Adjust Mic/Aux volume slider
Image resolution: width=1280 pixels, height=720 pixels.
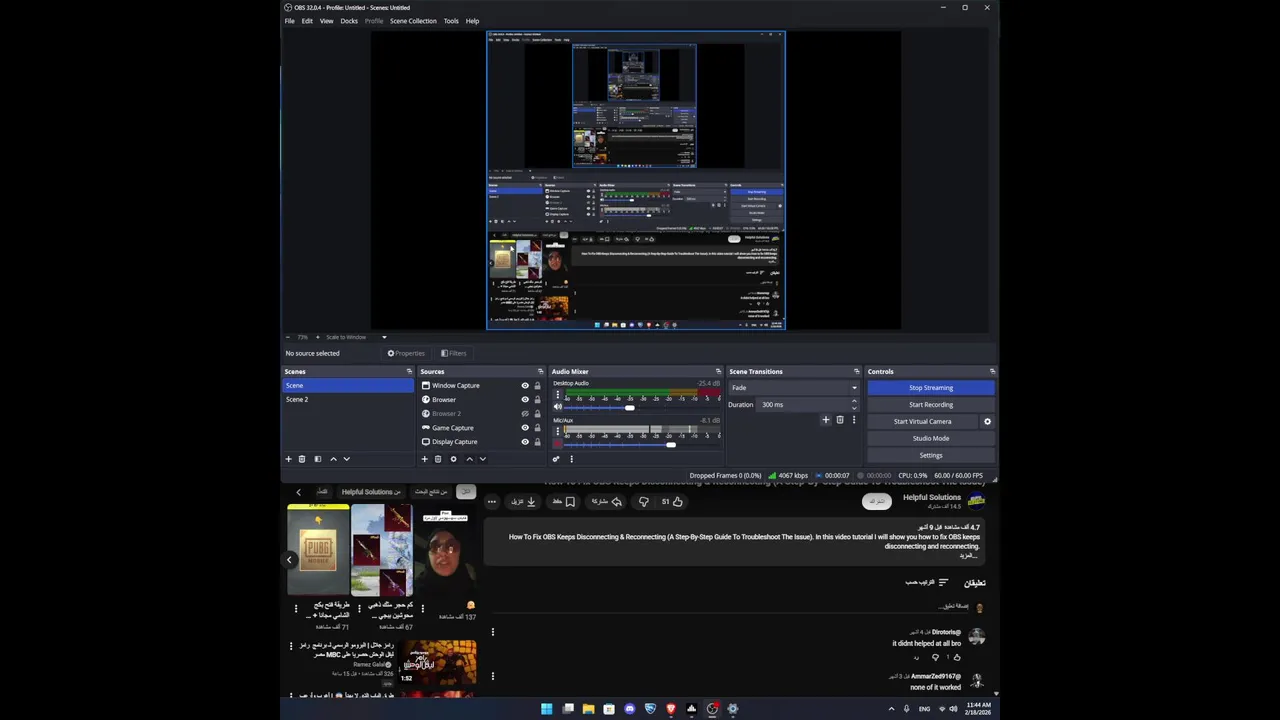(x=670, y=444)
